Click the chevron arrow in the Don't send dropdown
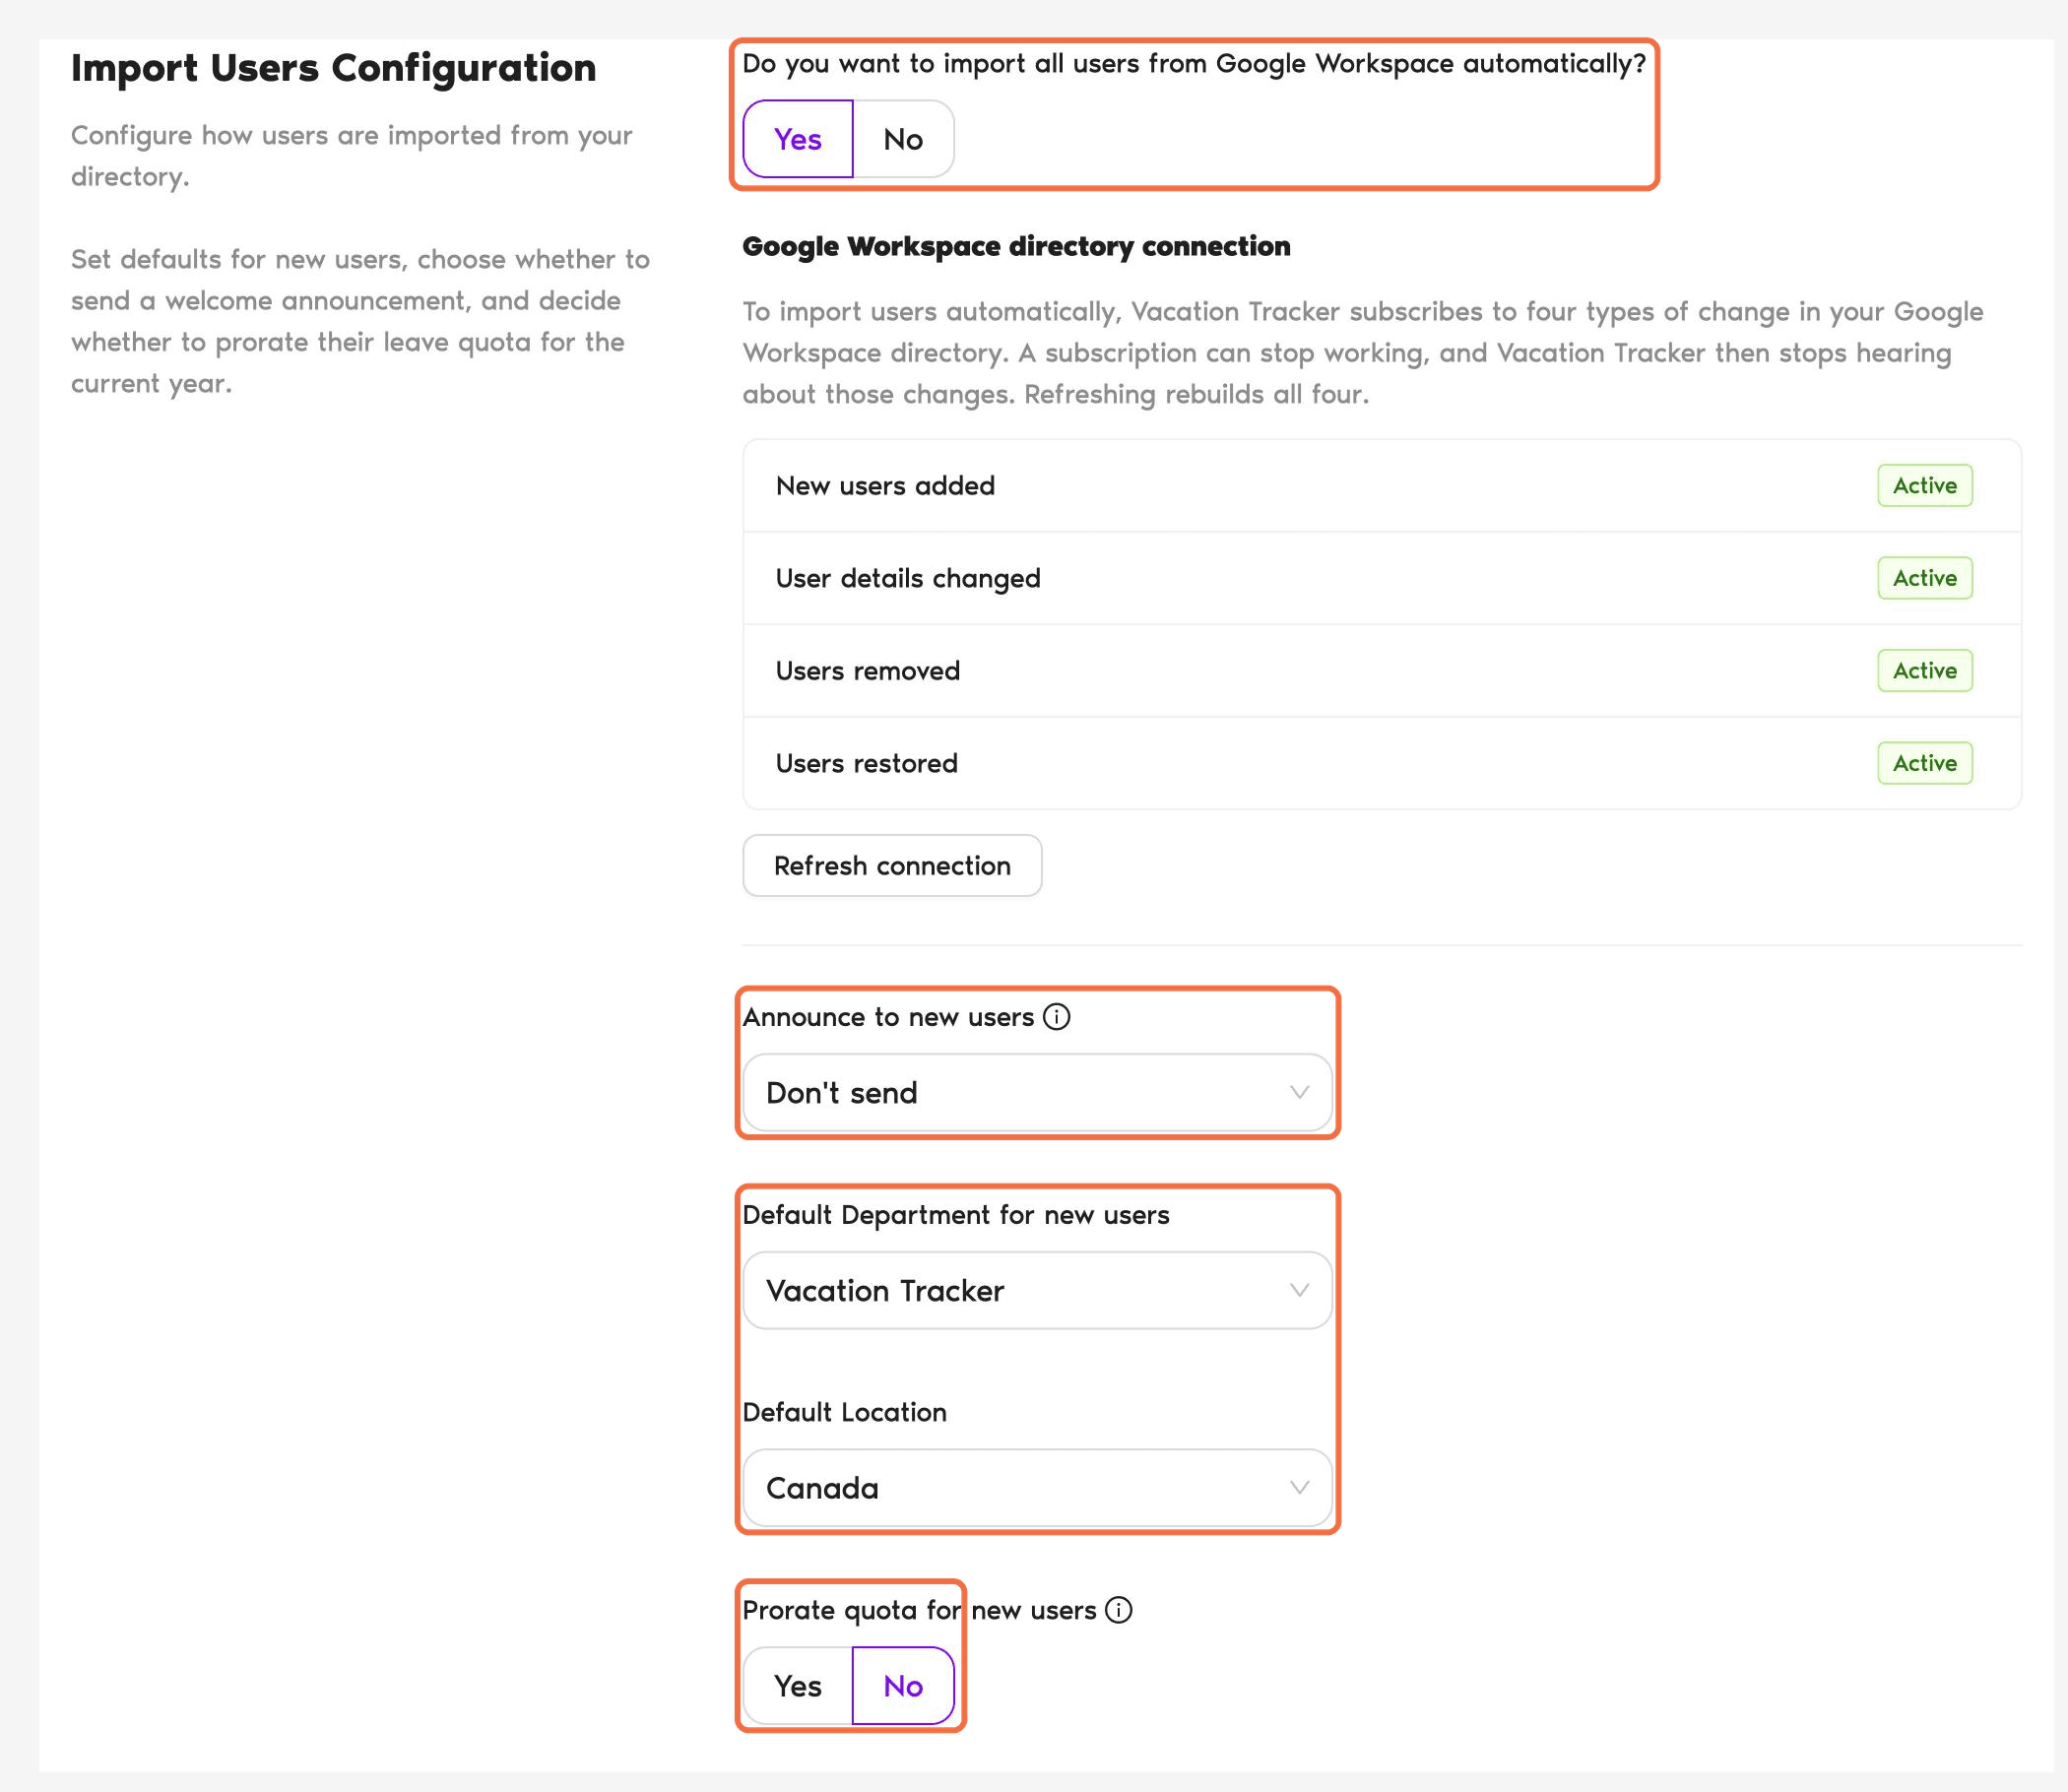This screenshot has width=2068, height=1792. (1299, 1093)
